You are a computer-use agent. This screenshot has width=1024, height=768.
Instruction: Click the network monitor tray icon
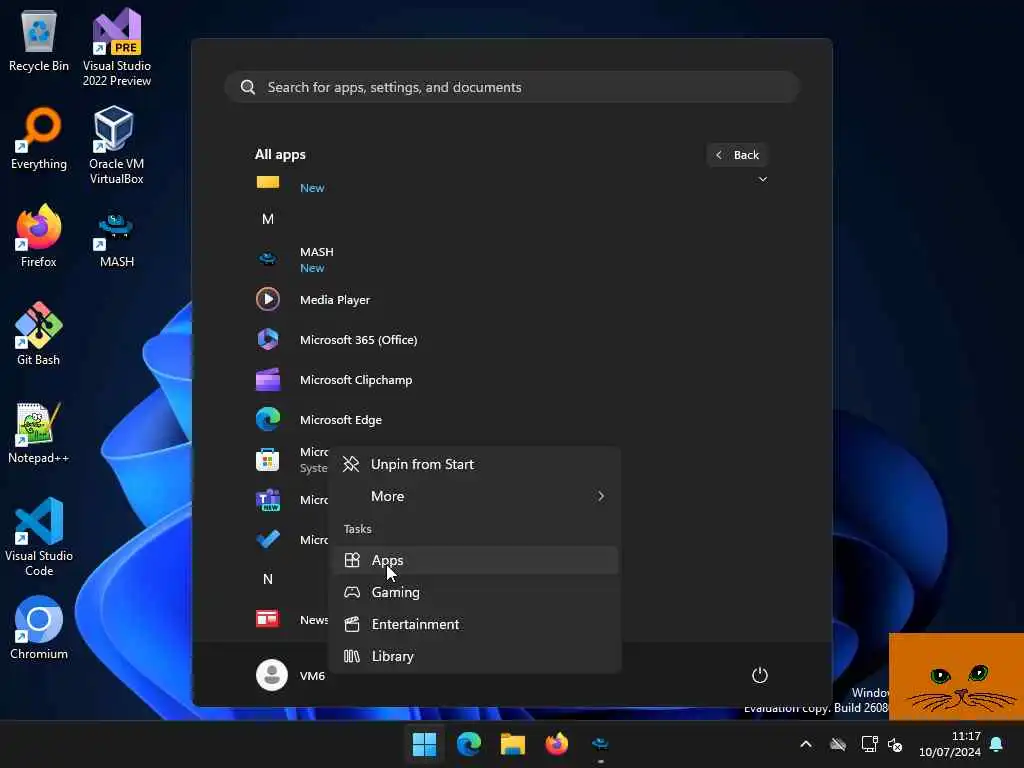[x=869, y=744]
